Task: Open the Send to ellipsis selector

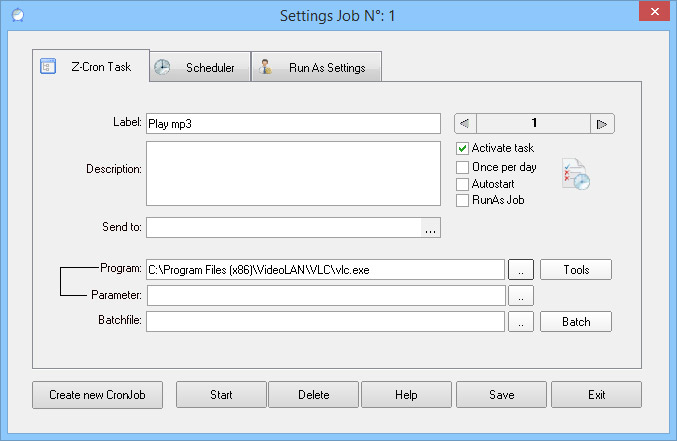Action: point(430,228)
